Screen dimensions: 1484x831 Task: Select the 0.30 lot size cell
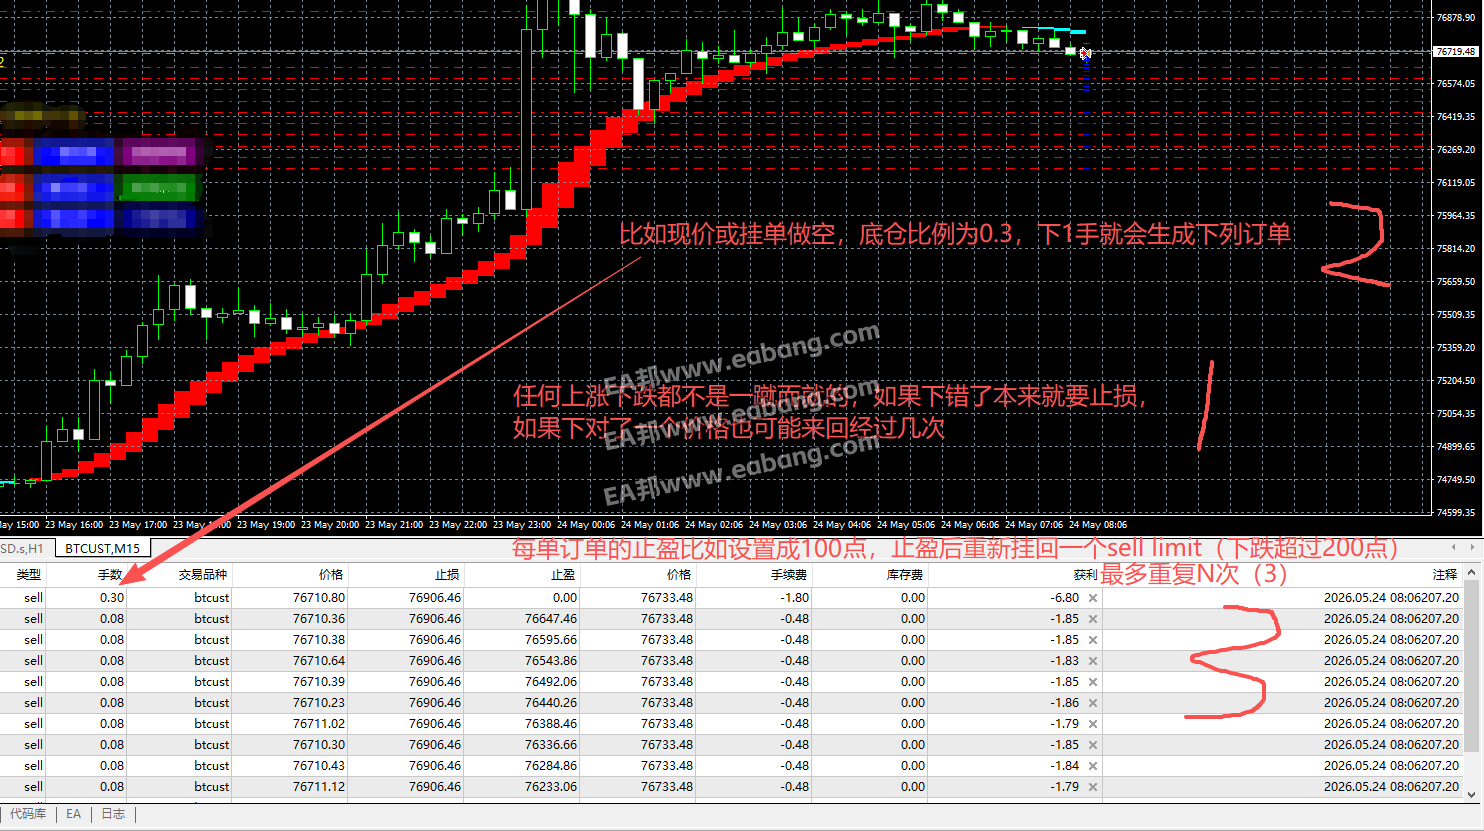[112, 598]
